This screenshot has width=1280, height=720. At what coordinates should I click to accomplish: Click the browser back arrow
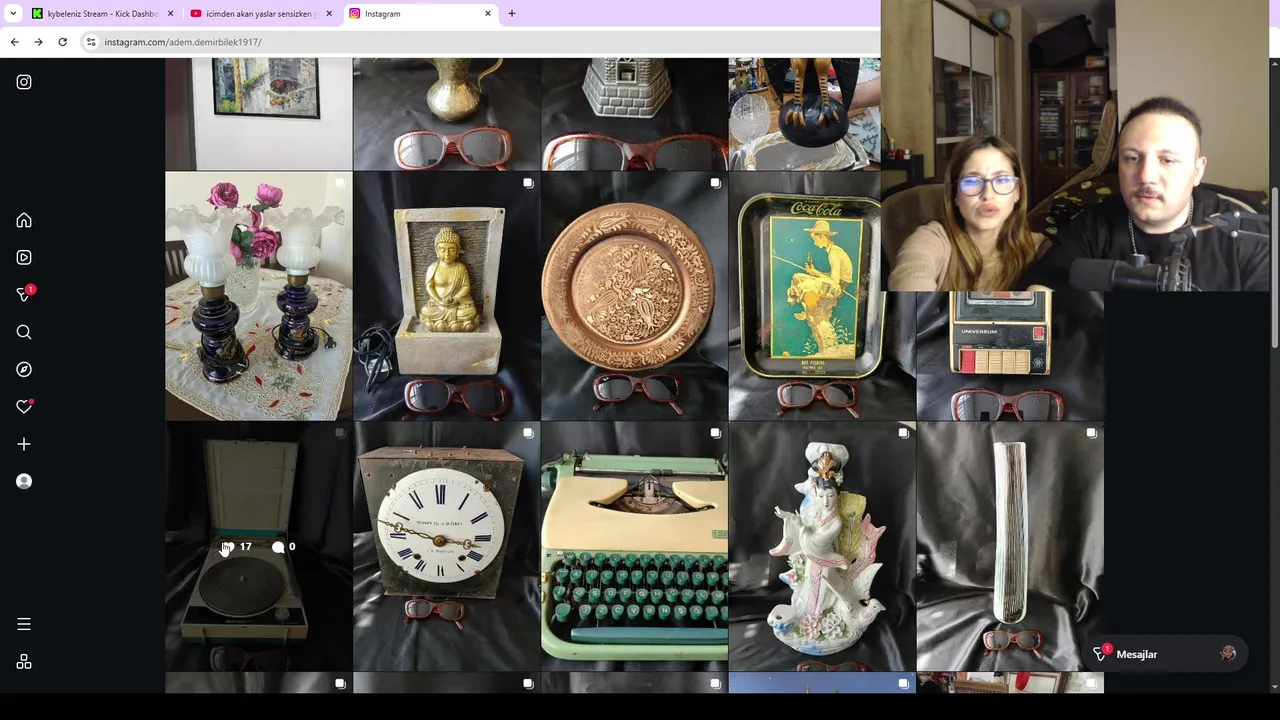(14, 42)
